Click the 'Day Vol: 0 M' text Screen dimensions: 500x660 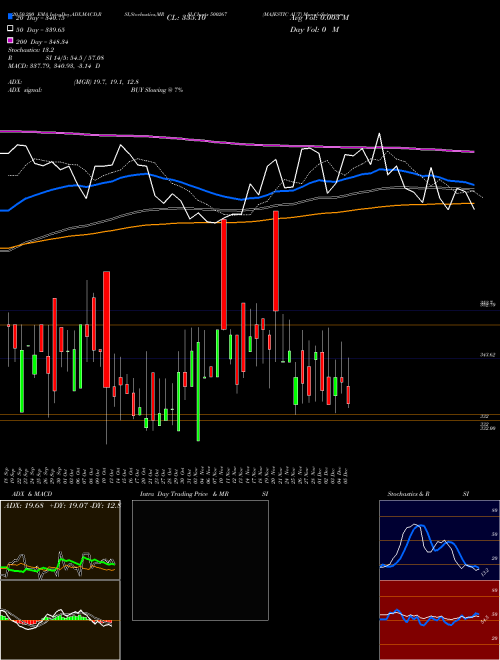coord(314,30)
